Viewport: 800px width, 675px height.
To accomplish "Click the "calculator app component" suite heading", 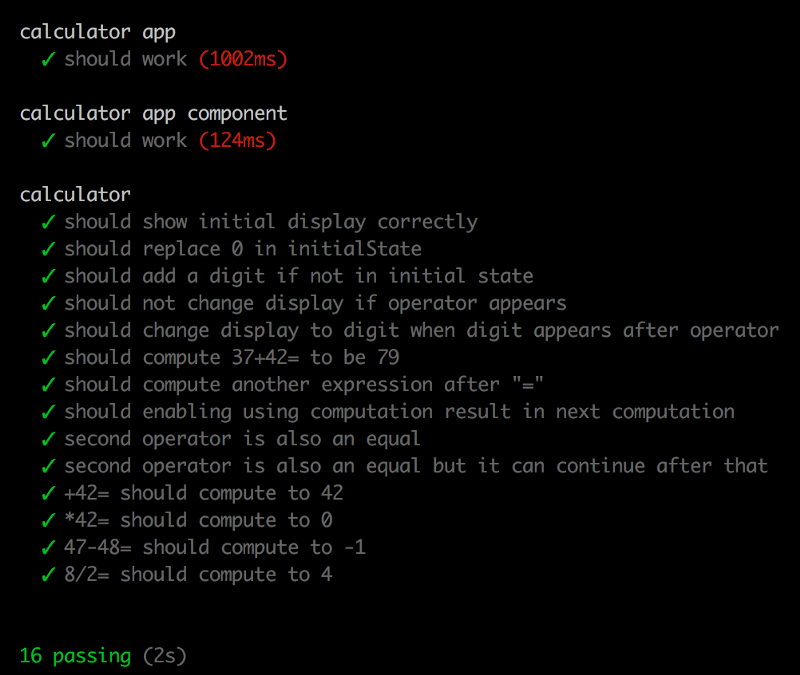I will click(x=153, y=113).
